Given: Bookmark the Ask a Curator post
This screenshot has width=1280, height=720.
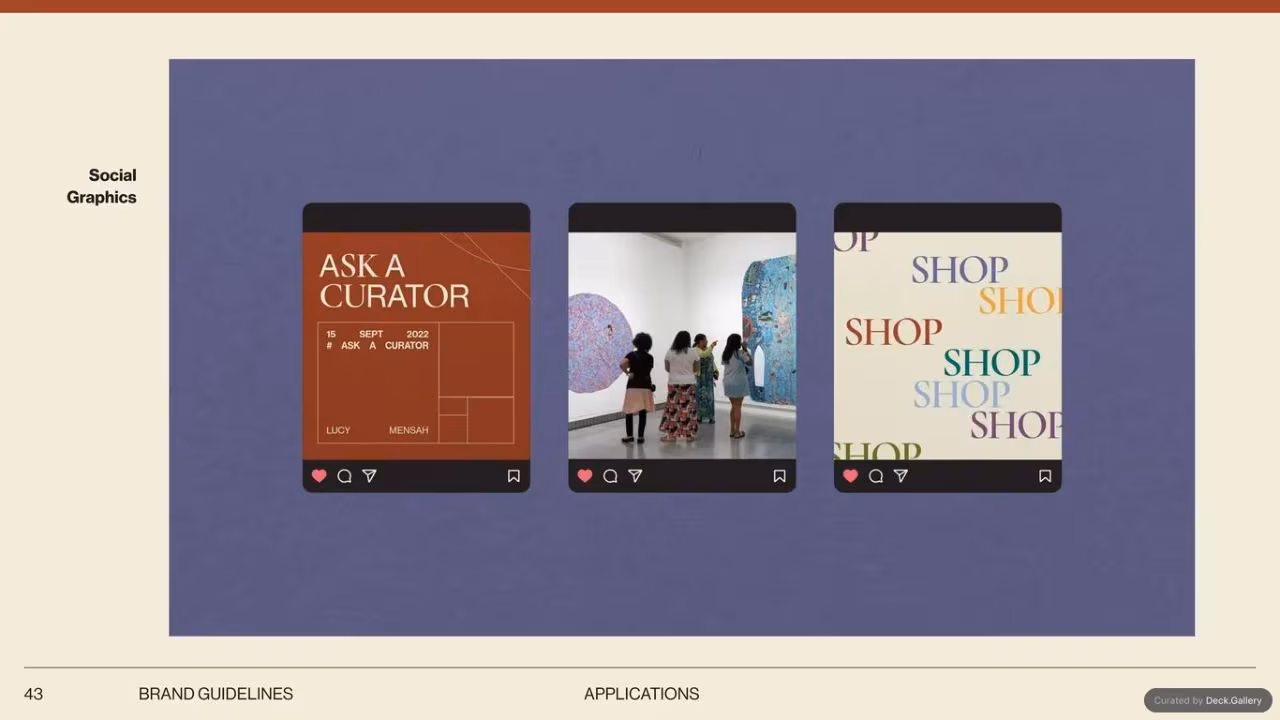Looking at the screenshot, I should point(513,476).
